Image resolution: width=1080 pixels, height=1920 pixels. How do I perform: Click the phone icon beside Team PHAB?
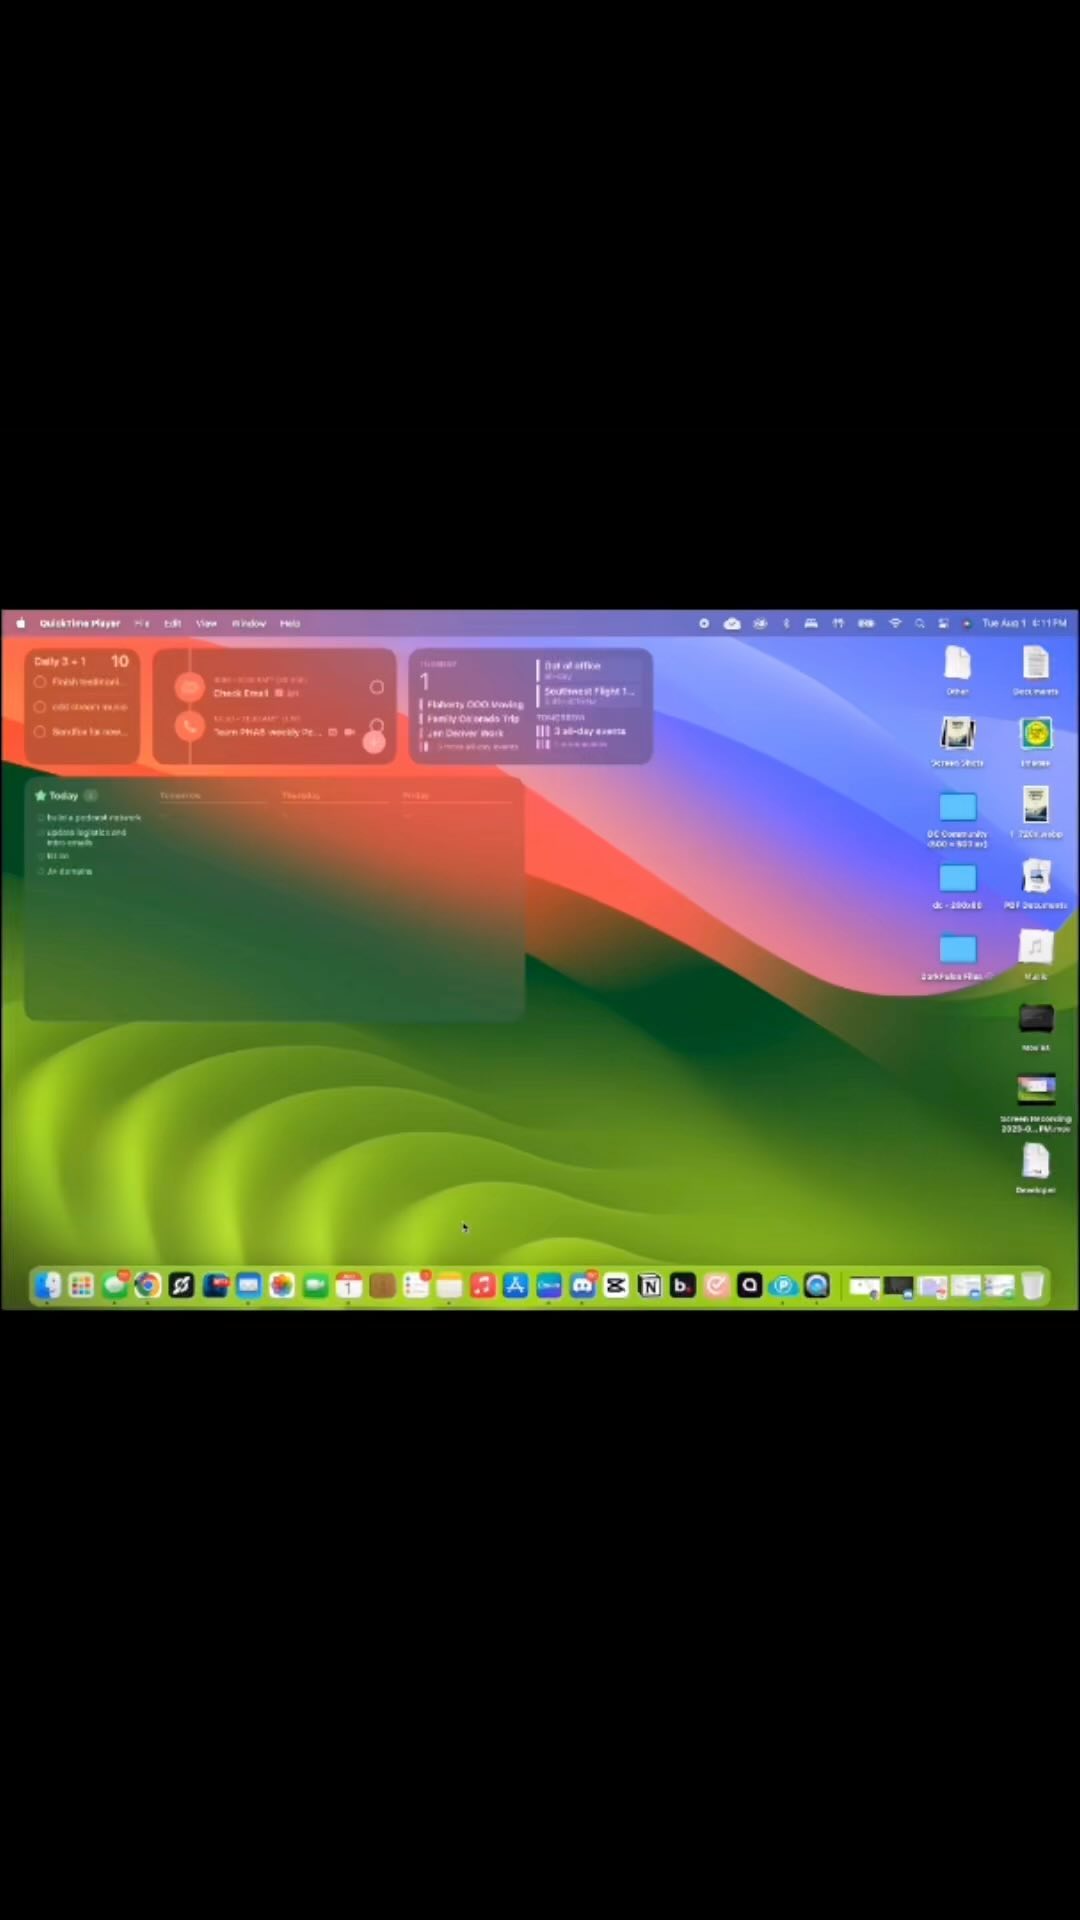(189, 725)
